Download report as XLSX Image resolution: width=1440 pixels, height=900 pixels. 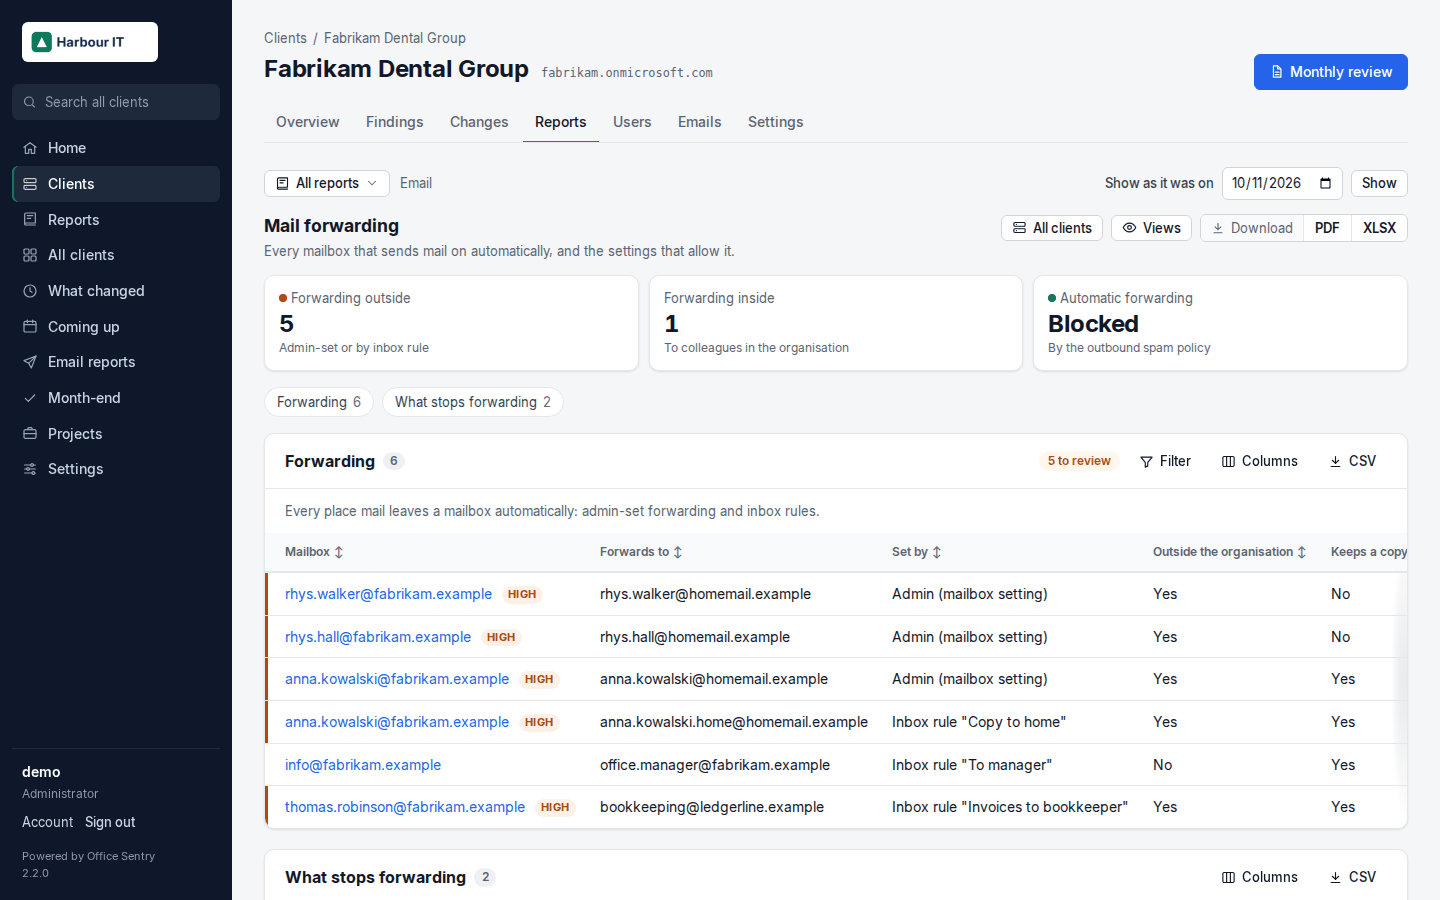1379,228
